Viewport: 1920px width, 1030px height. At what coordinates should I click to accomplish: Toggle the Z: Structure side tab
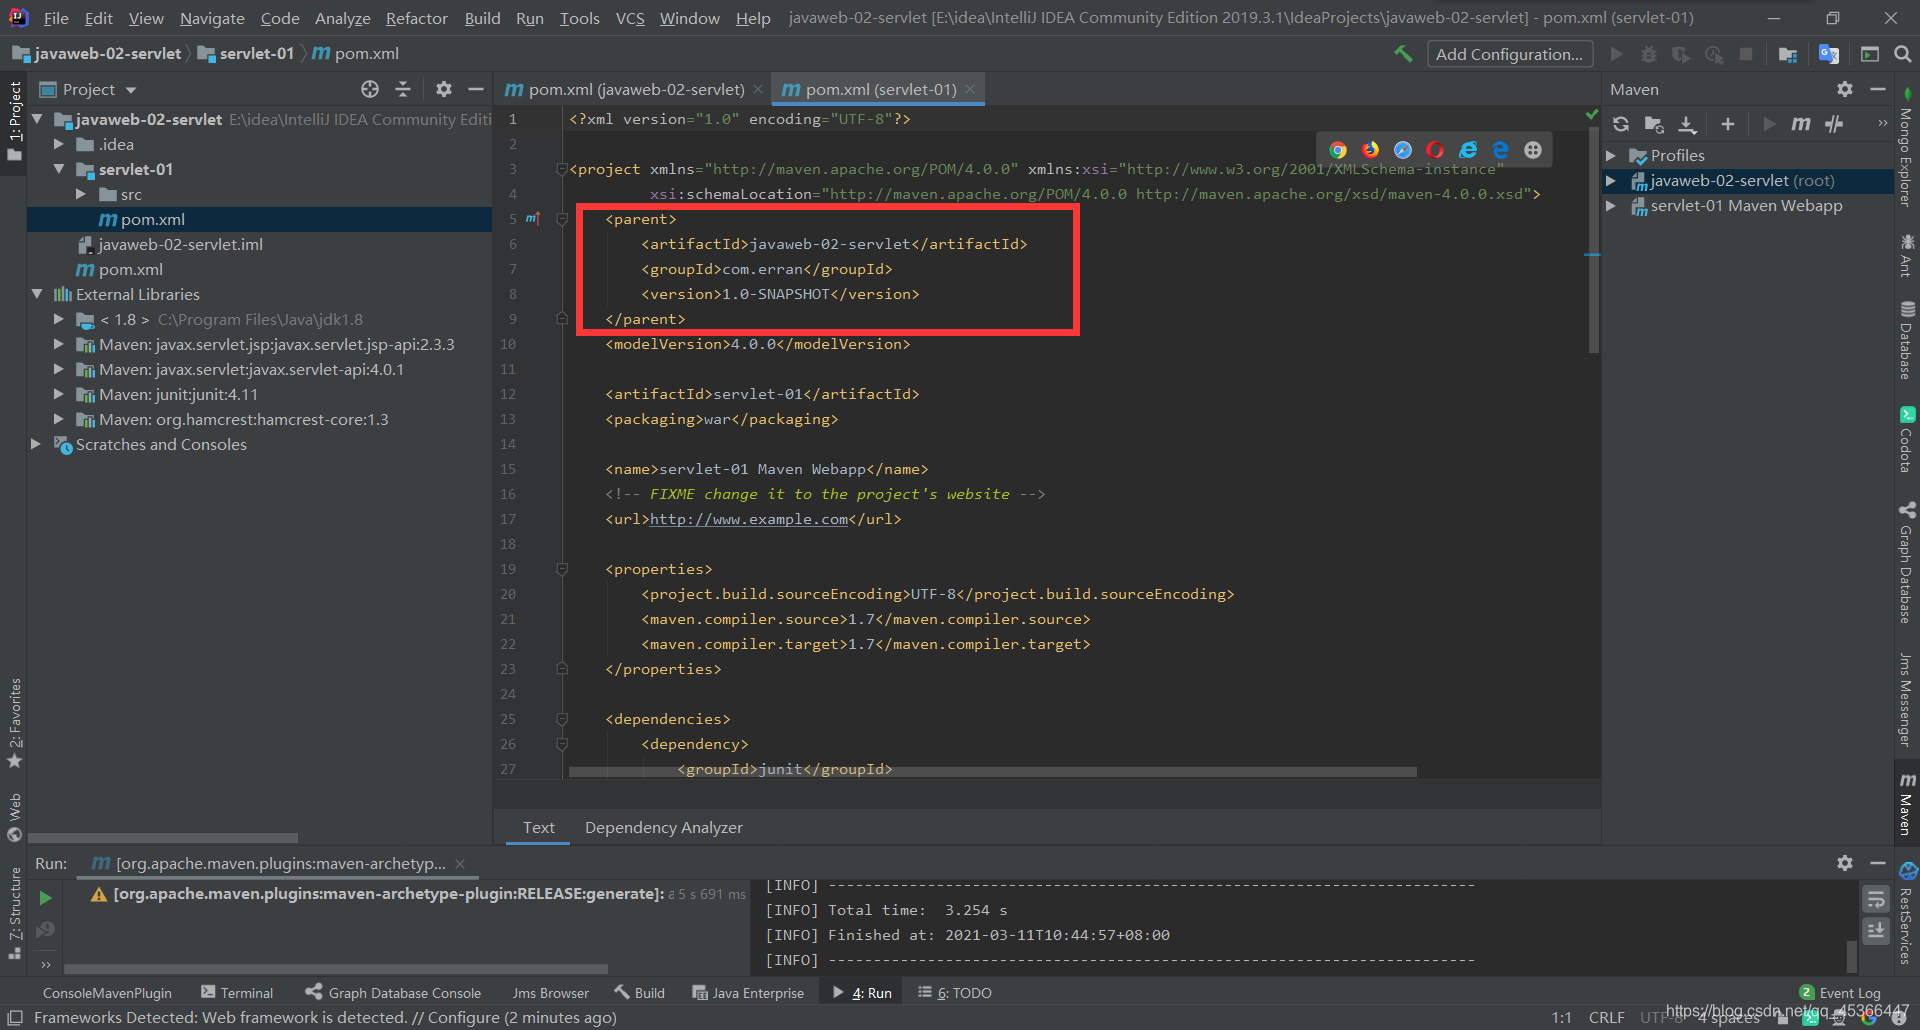tap(14, 913)
